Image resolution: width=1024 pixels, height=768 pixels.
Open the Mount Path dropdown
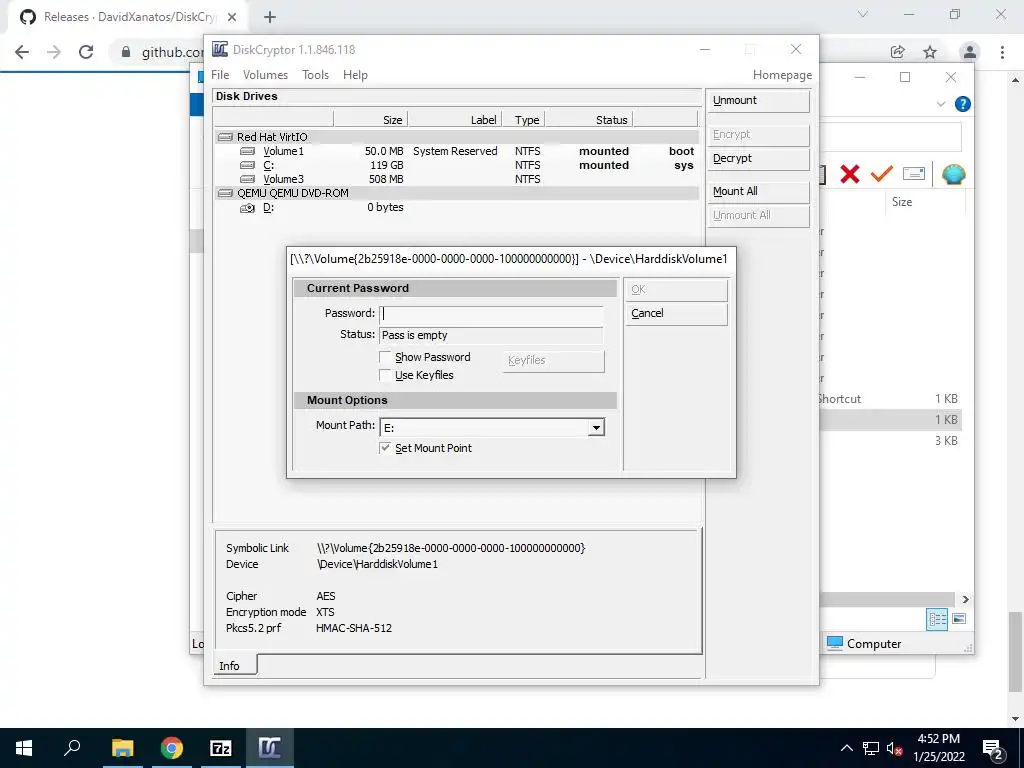(596, 428)
